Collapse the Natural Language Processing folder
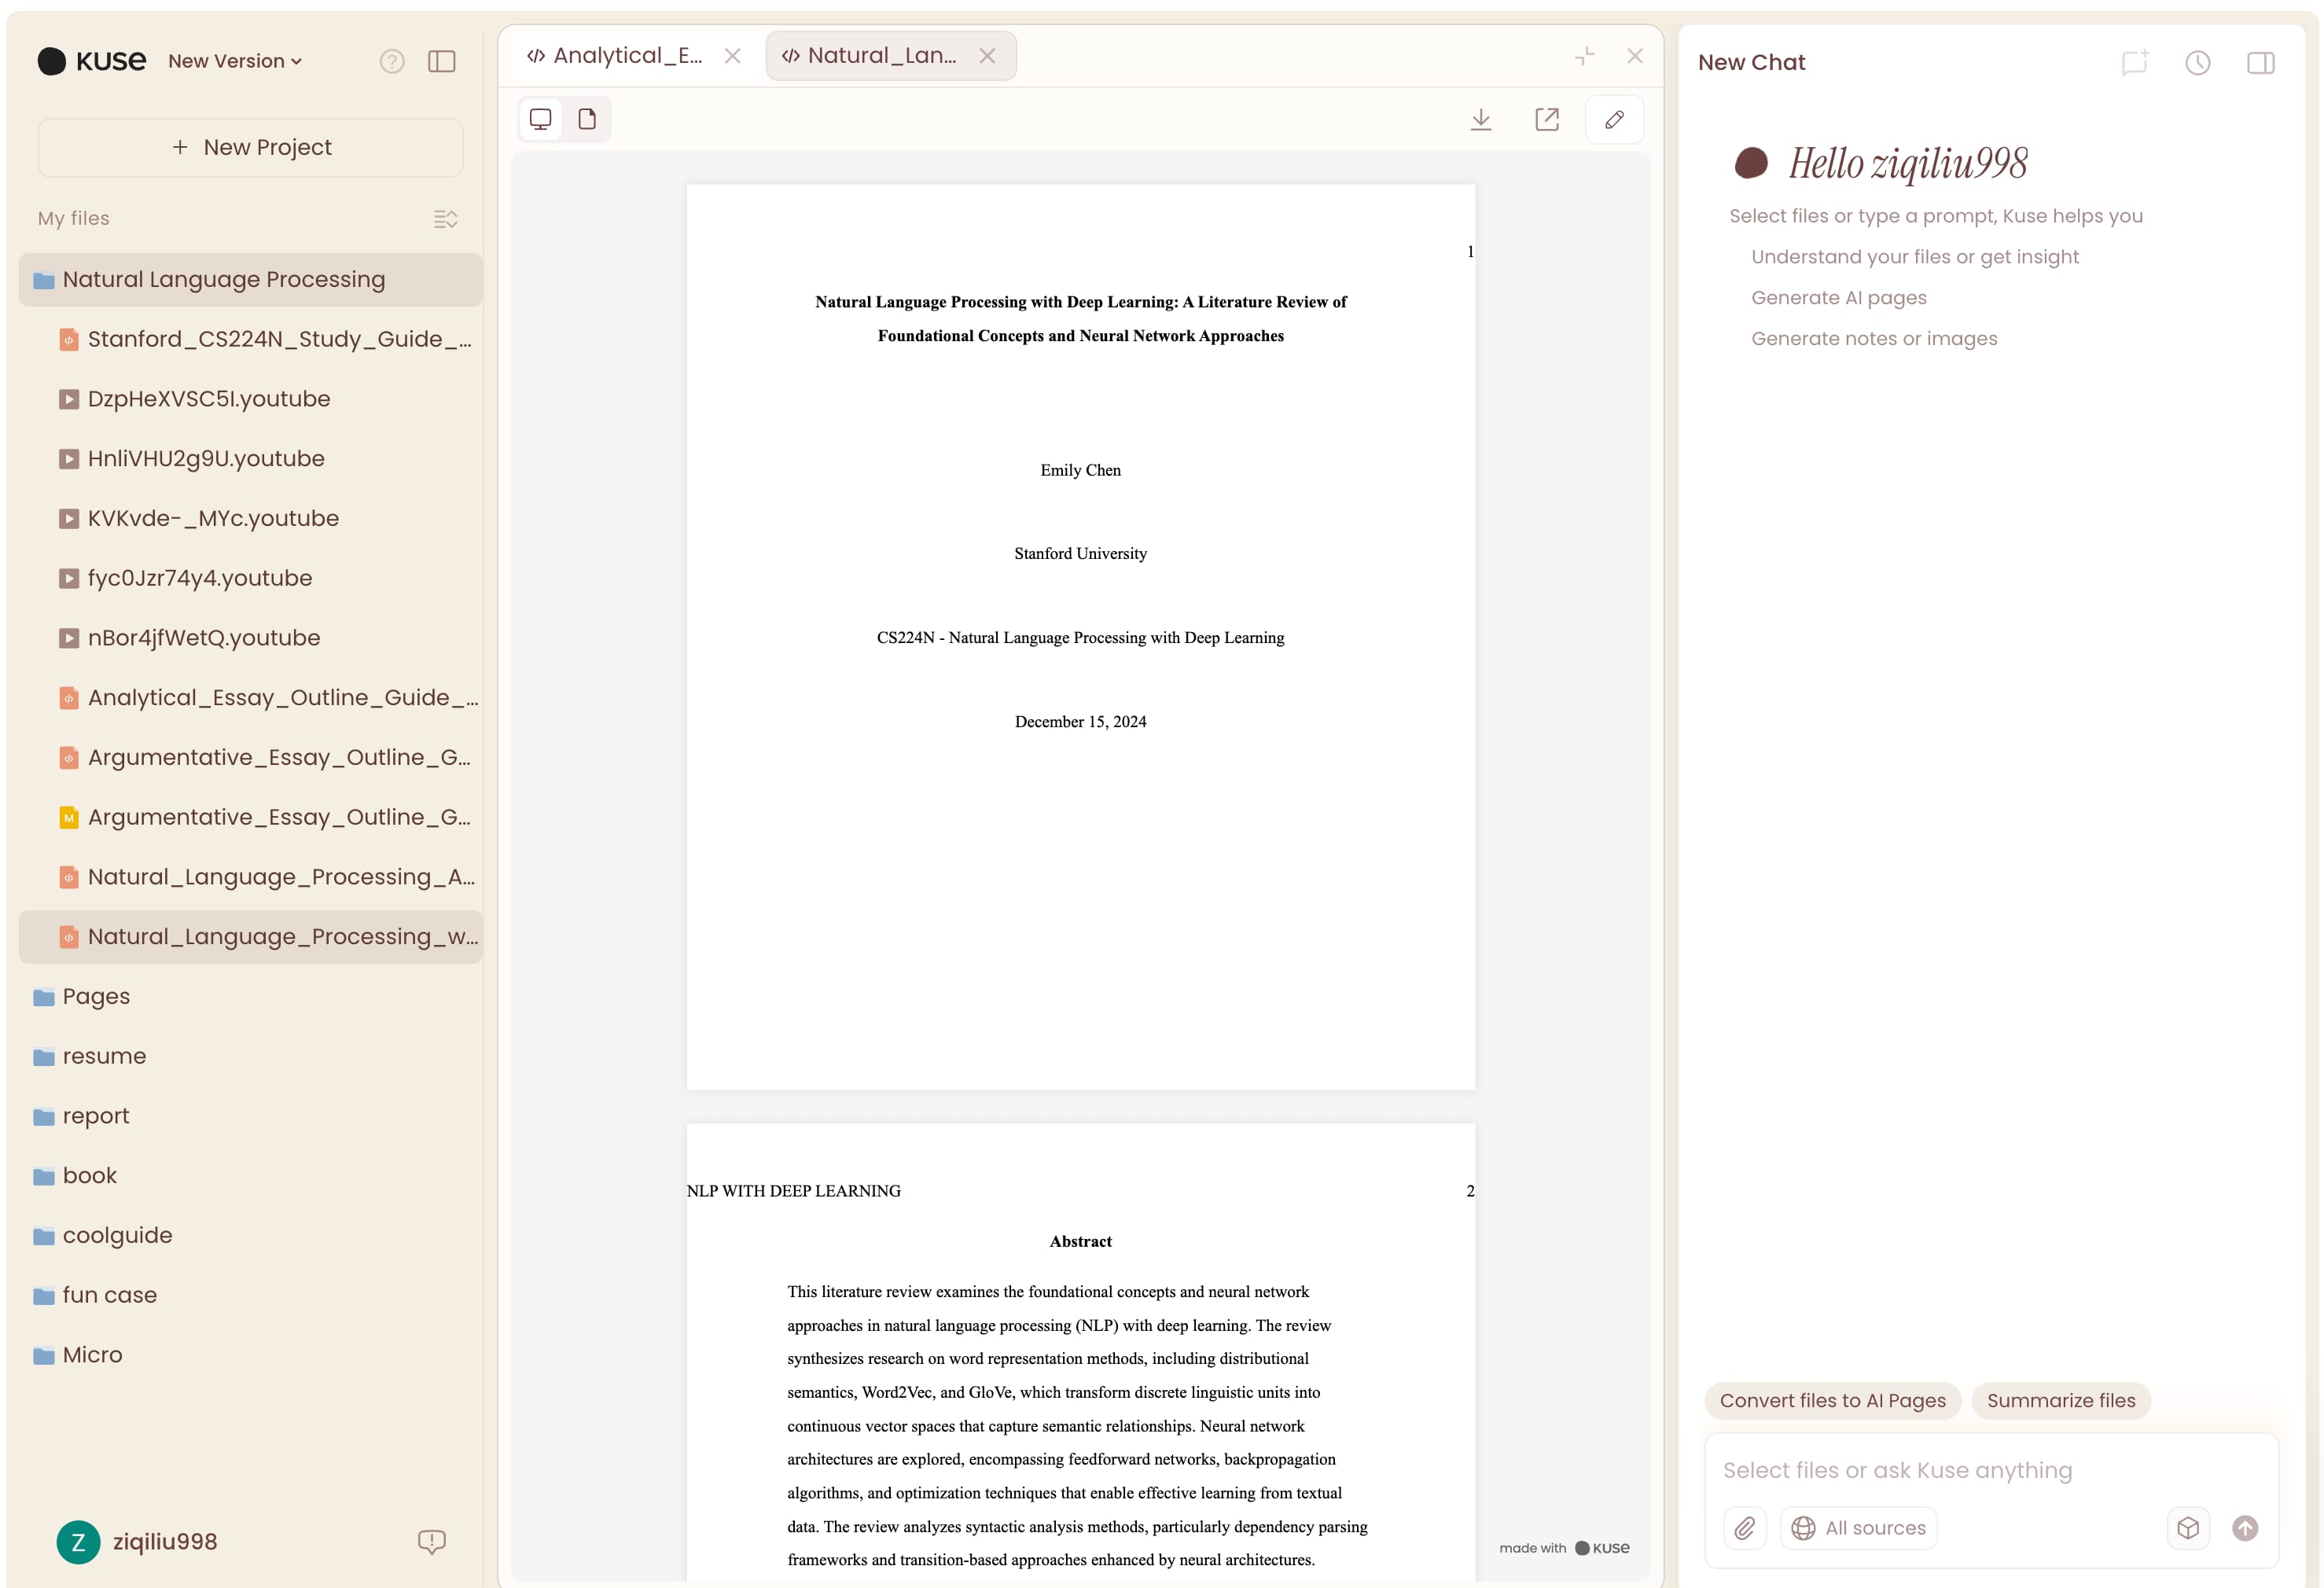The width and height of the screenshot is (2324, 1588). pos(250,280)
